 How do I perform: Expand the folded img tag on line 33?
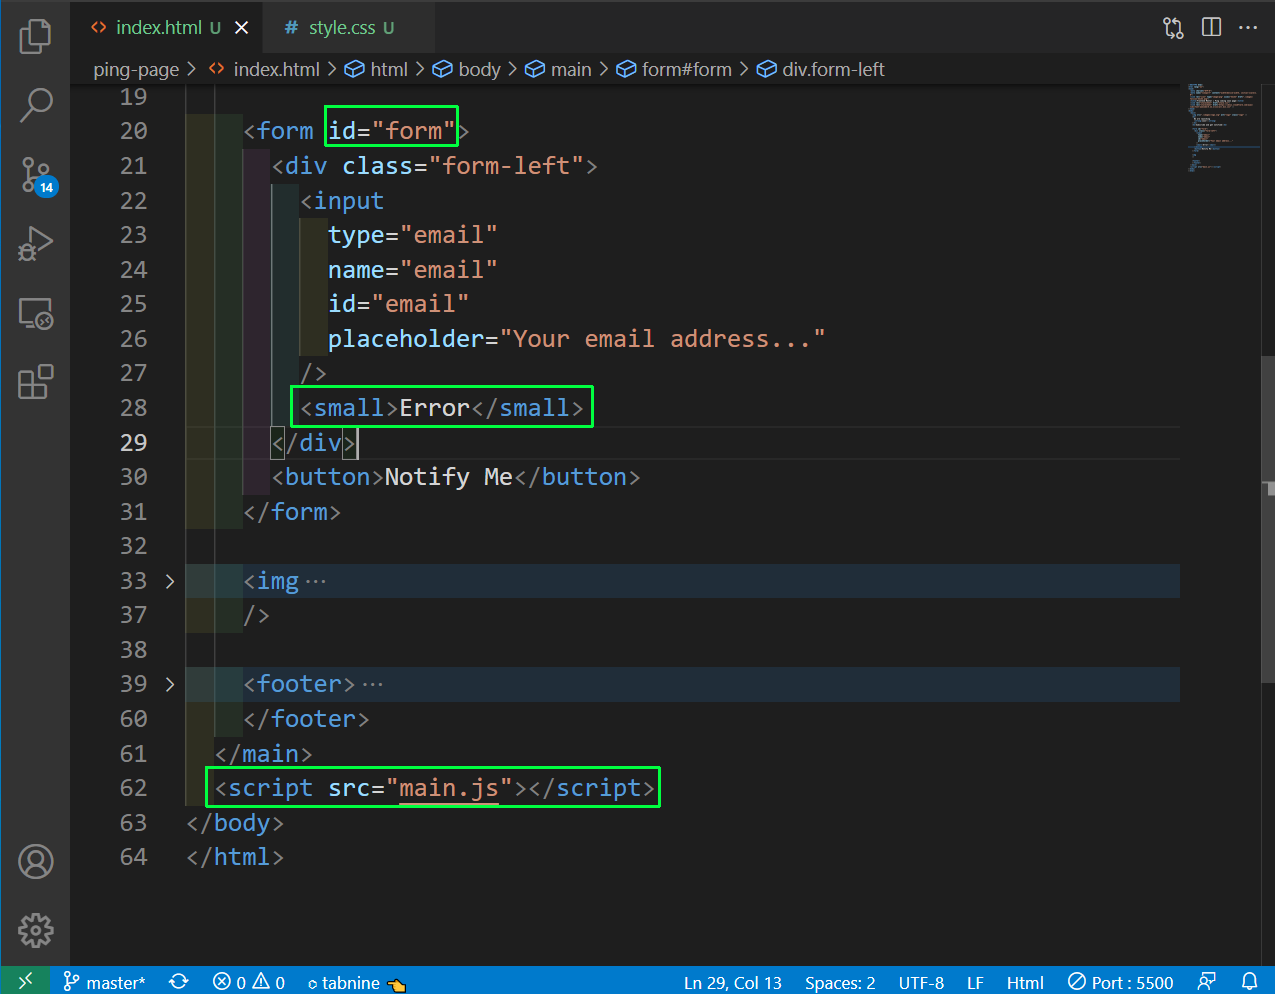tap(170, 581)
